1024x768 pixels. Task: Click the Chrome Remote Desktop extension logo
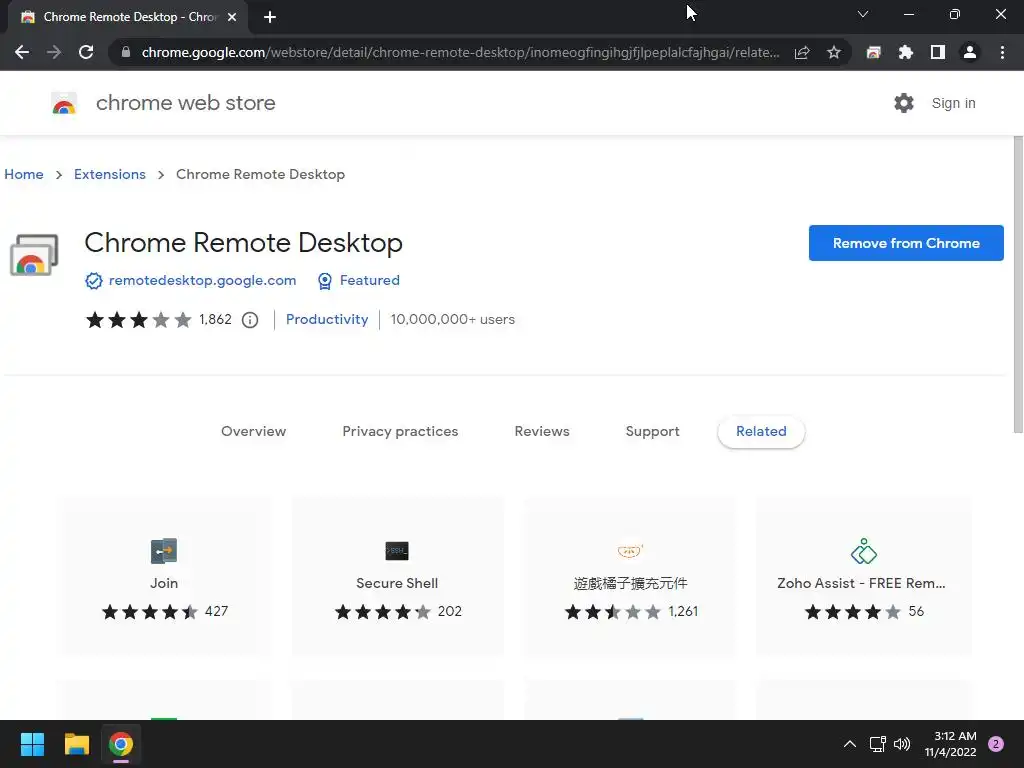[34, 255]
